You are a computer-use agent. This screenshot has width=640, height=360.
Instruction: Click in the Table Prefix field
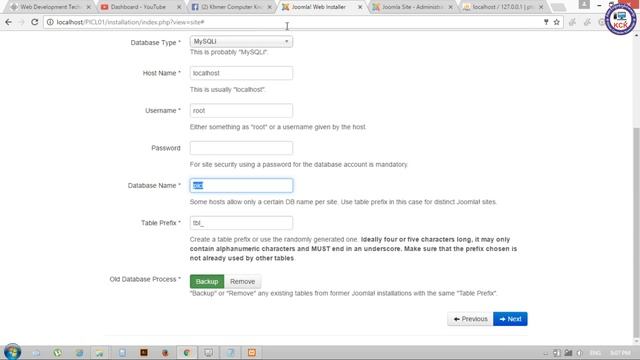tap(241, 223)
